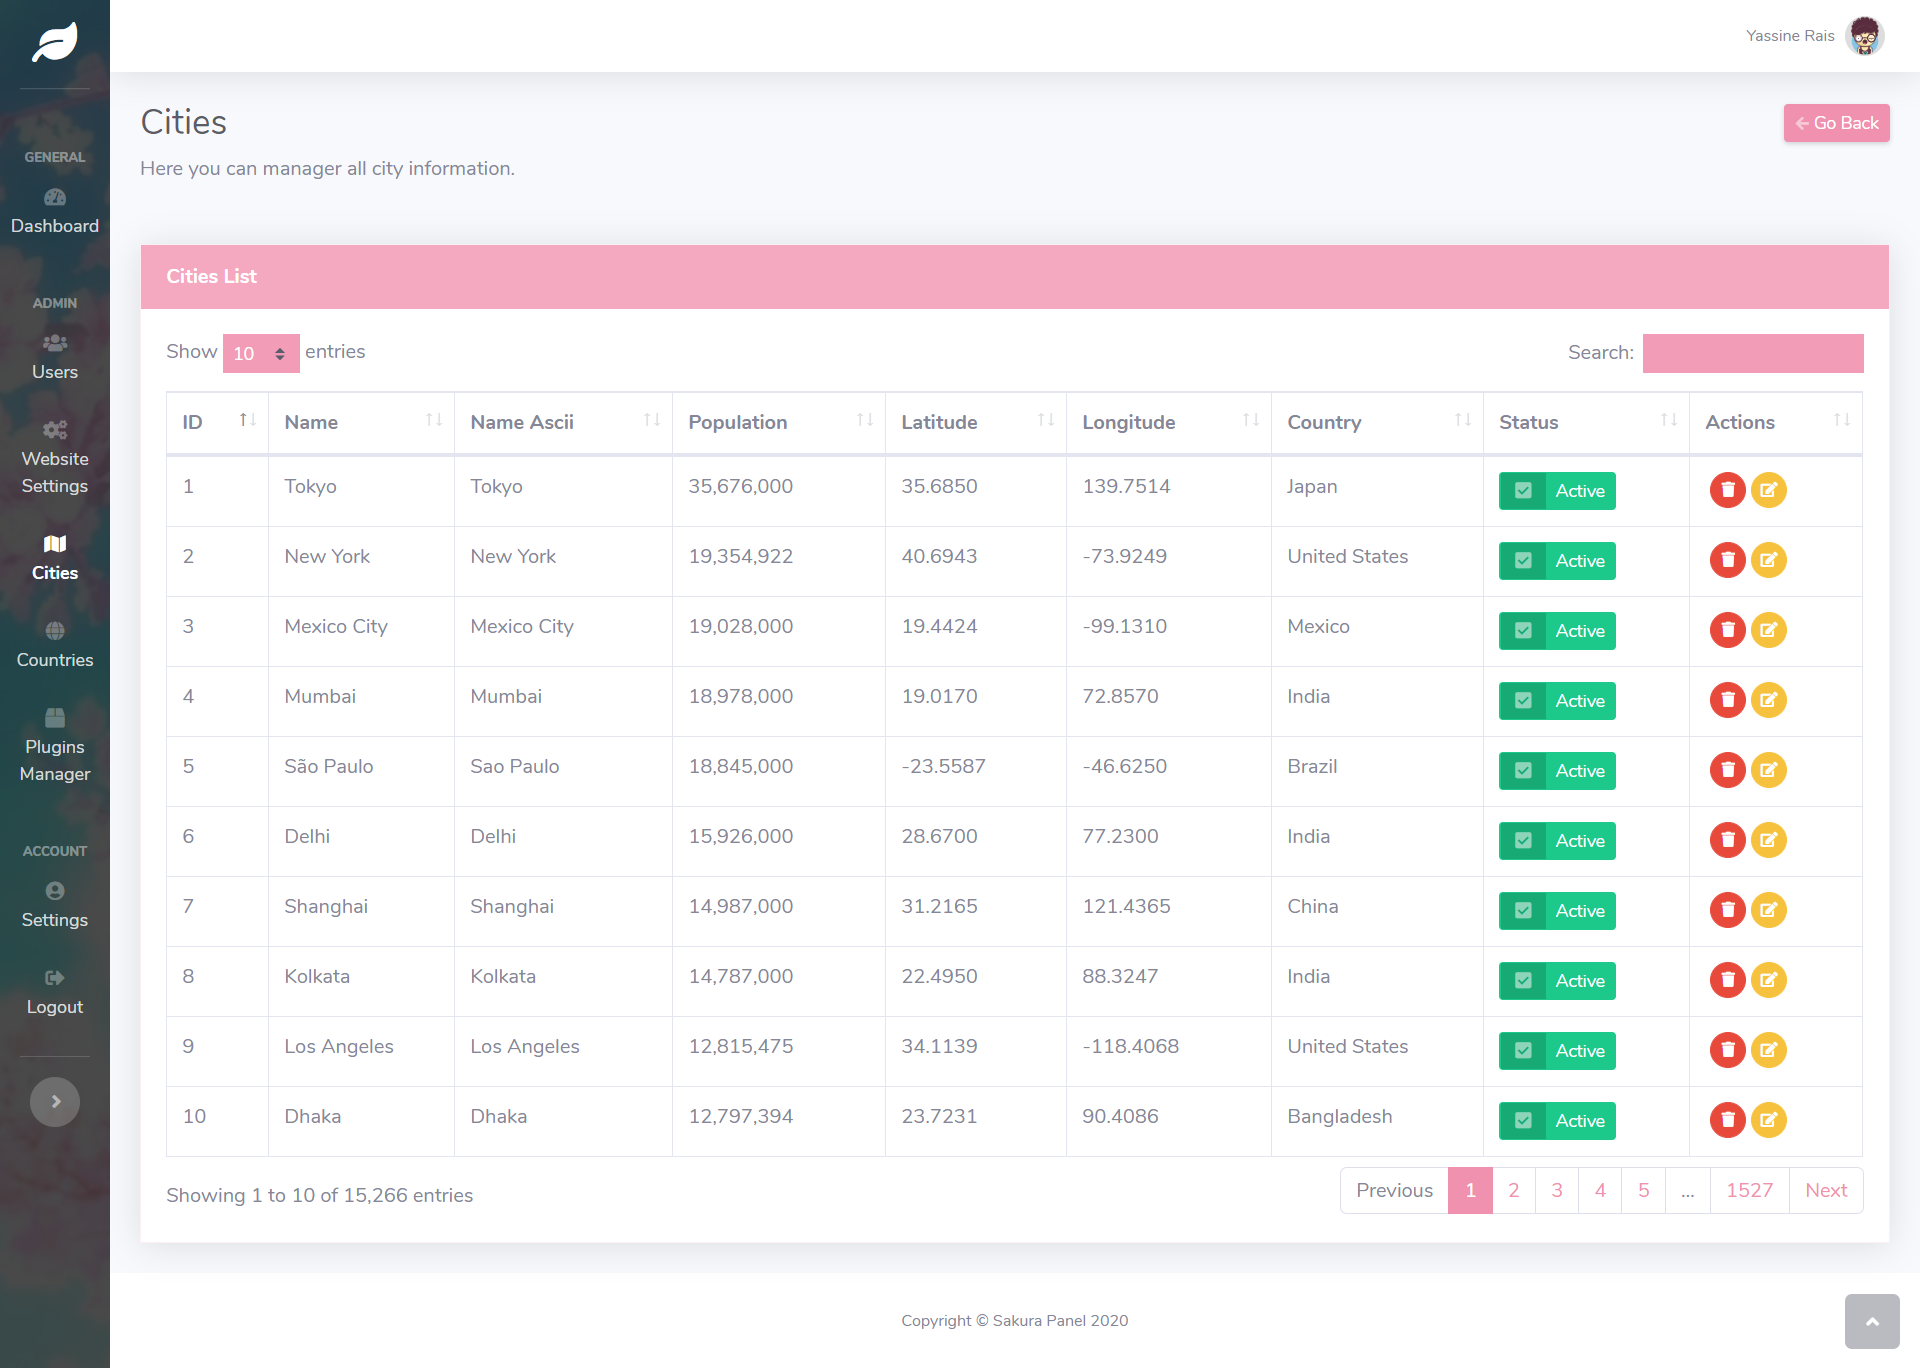This screenshot has width=1920, height=1368.
Task: Sort table by Latitude column
Action: click(975, 422)
